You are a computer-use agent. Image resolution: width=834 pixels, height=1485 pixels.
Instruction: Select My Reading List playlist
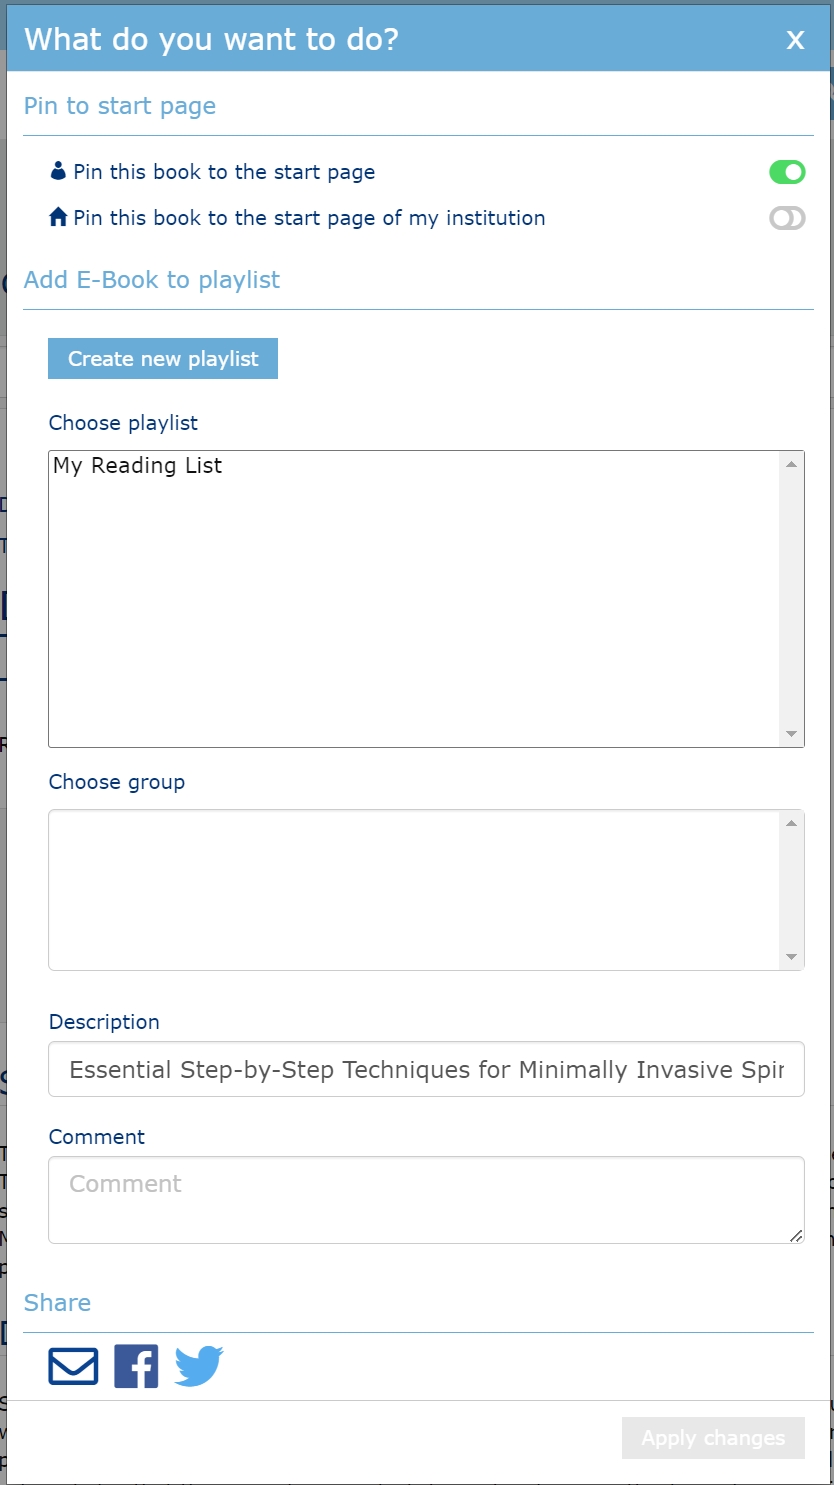click(x=138, y=466)
